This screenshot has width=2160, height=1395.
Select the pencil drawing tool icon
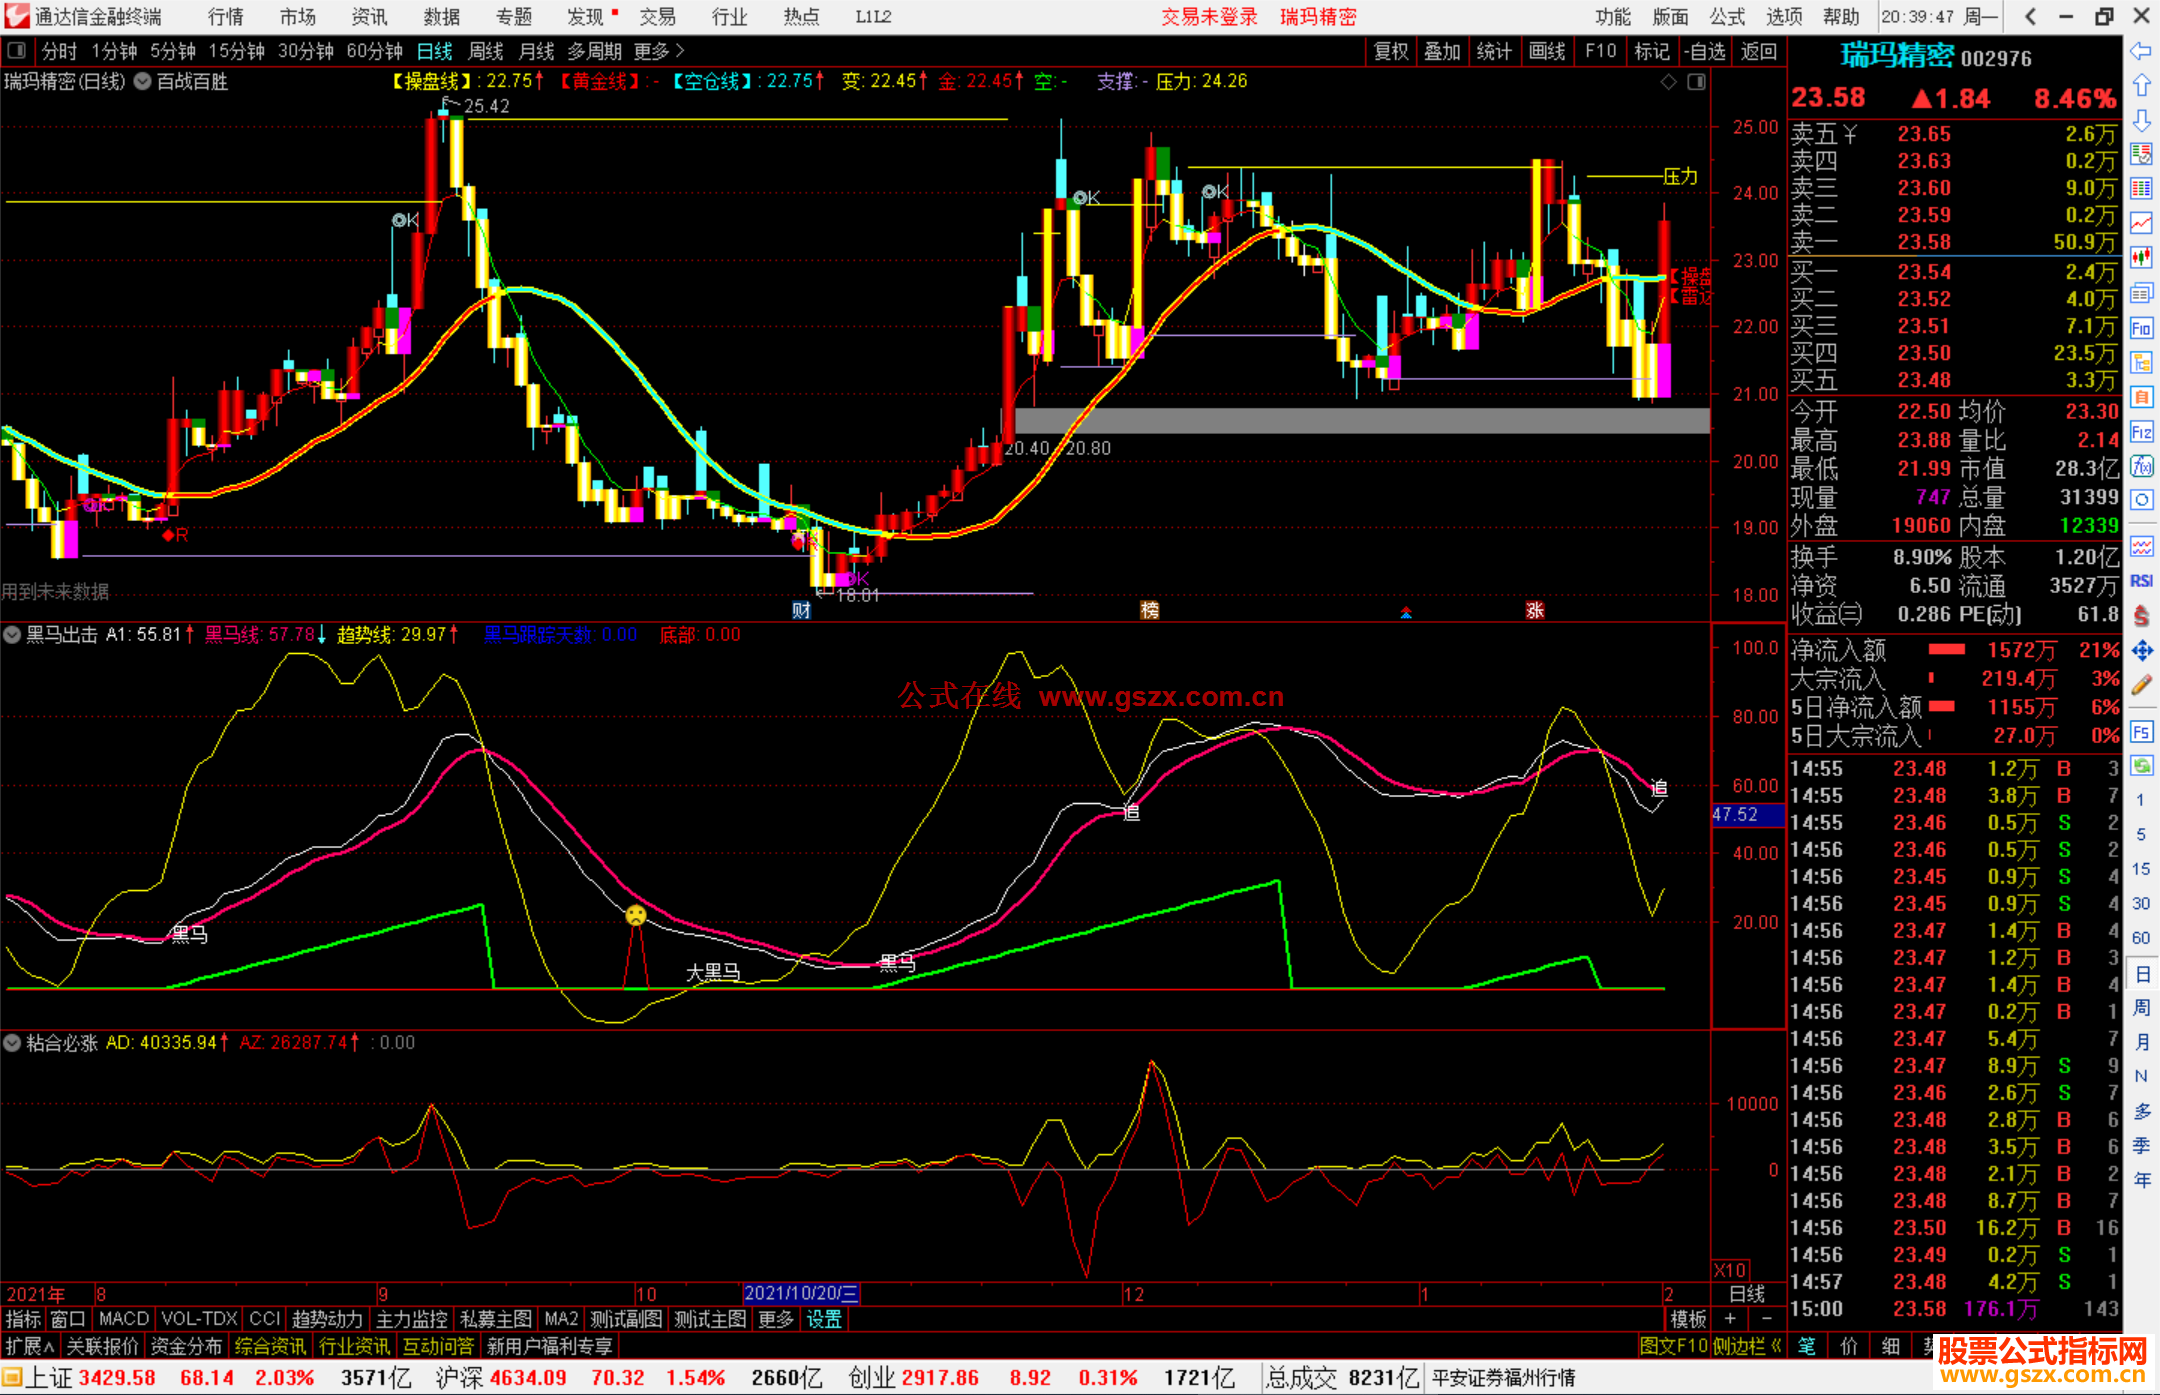tap(2141, 686)
